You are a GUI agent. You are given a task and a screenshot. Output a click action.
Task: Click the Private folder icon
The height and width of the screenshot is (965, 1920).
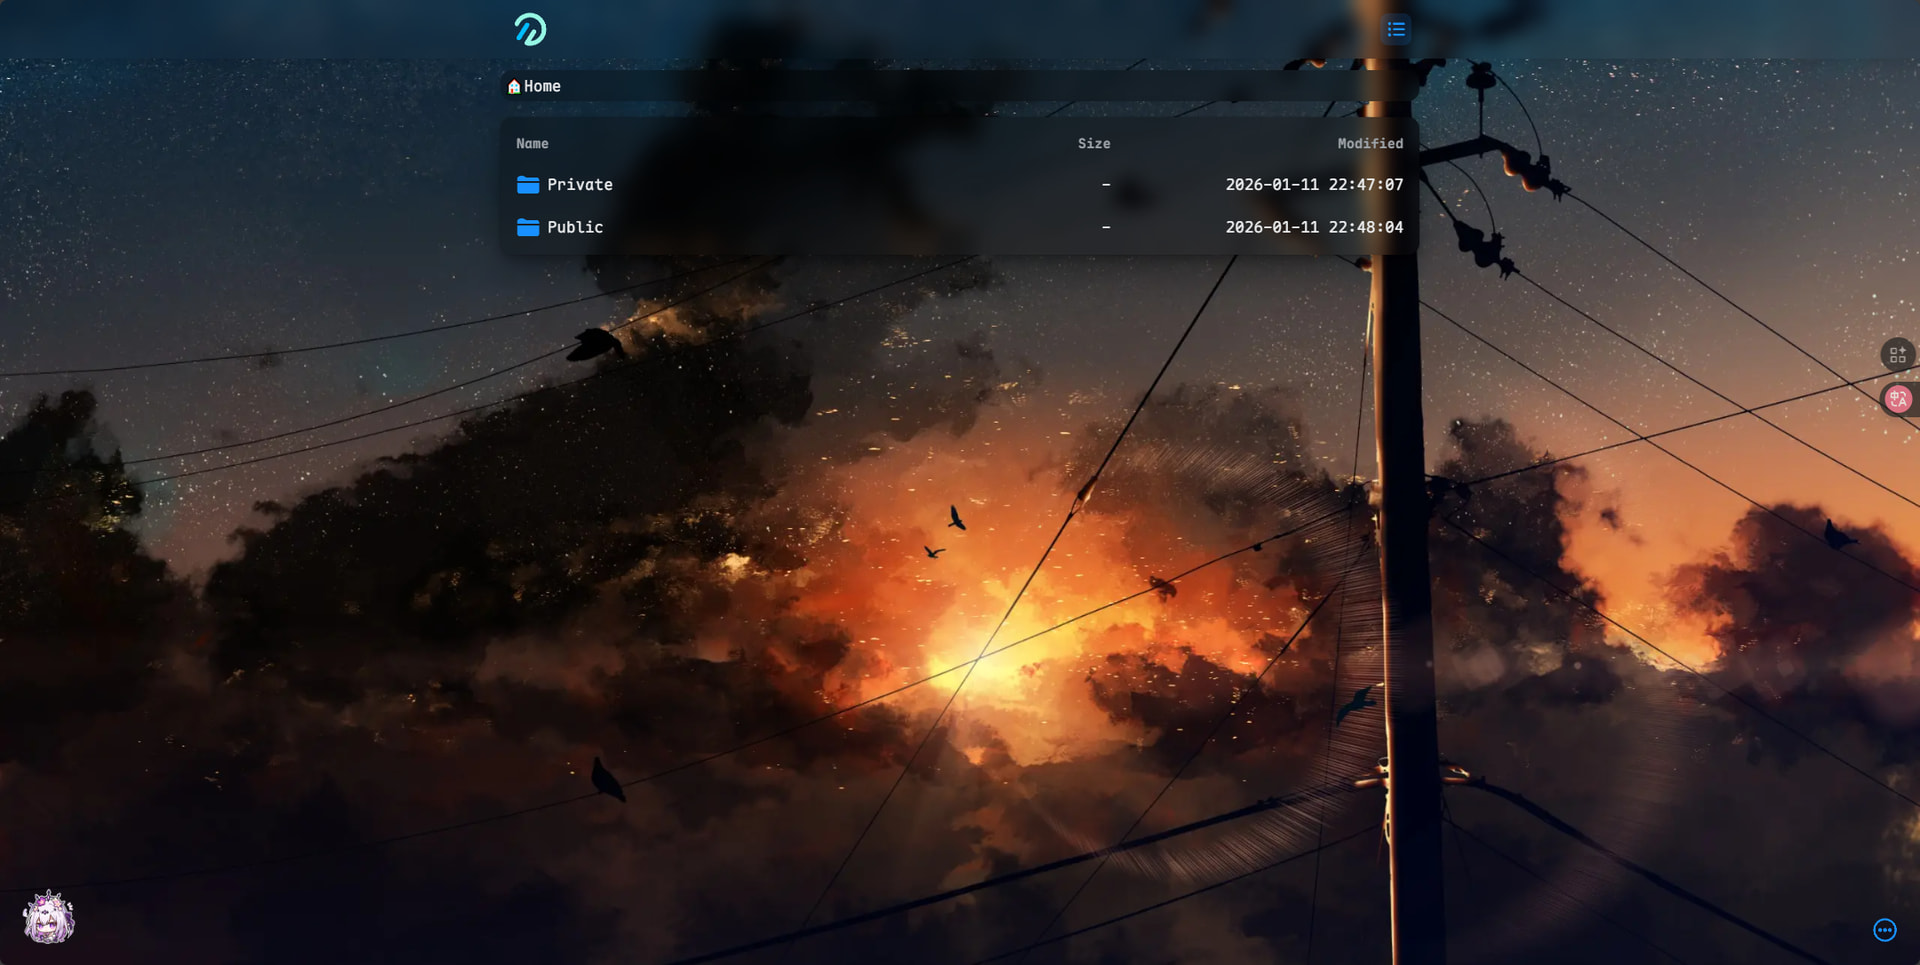(528, 184)
